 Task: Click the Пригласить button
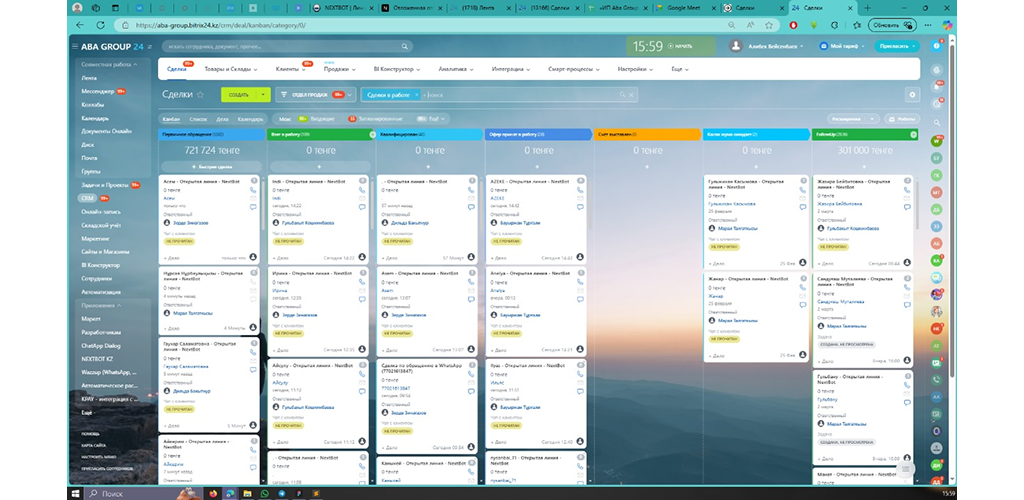(x=895, y=46)
